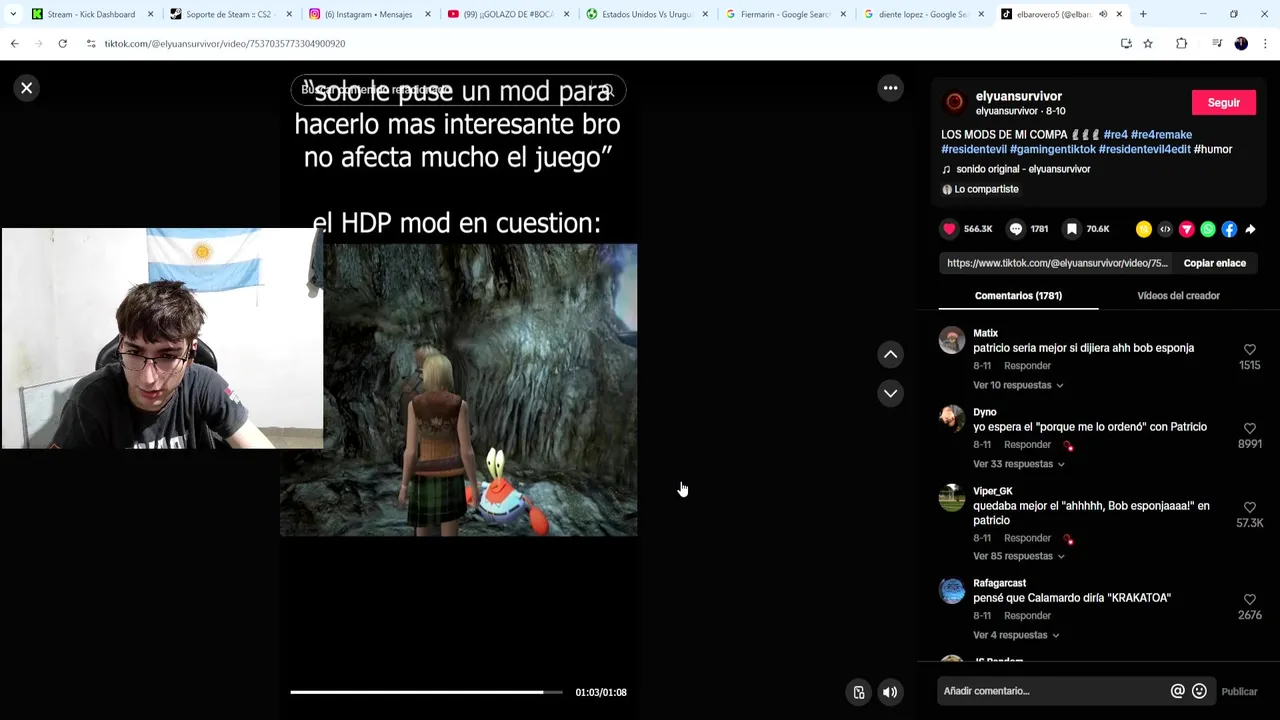Switch to Stream - Kick Dashboard tab
This screenshot has height=720, width=1280.
(x=92, y=14)
